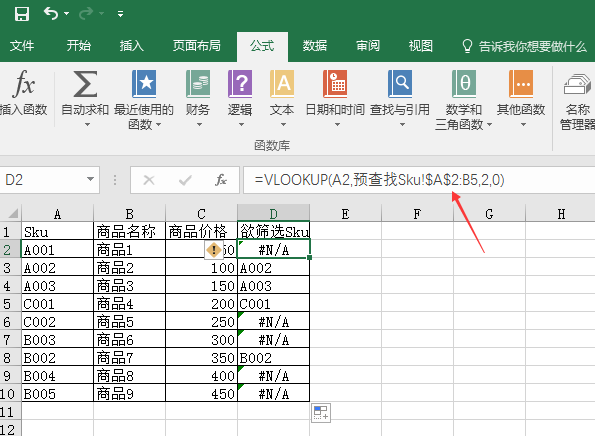Select column A header
Screen dimensions: 595x436
coord(57,214)
